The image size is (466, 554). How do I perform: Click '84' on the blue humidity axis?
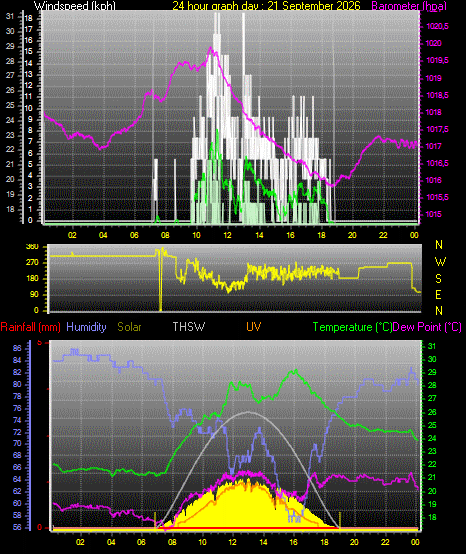(x=17, y=361)
